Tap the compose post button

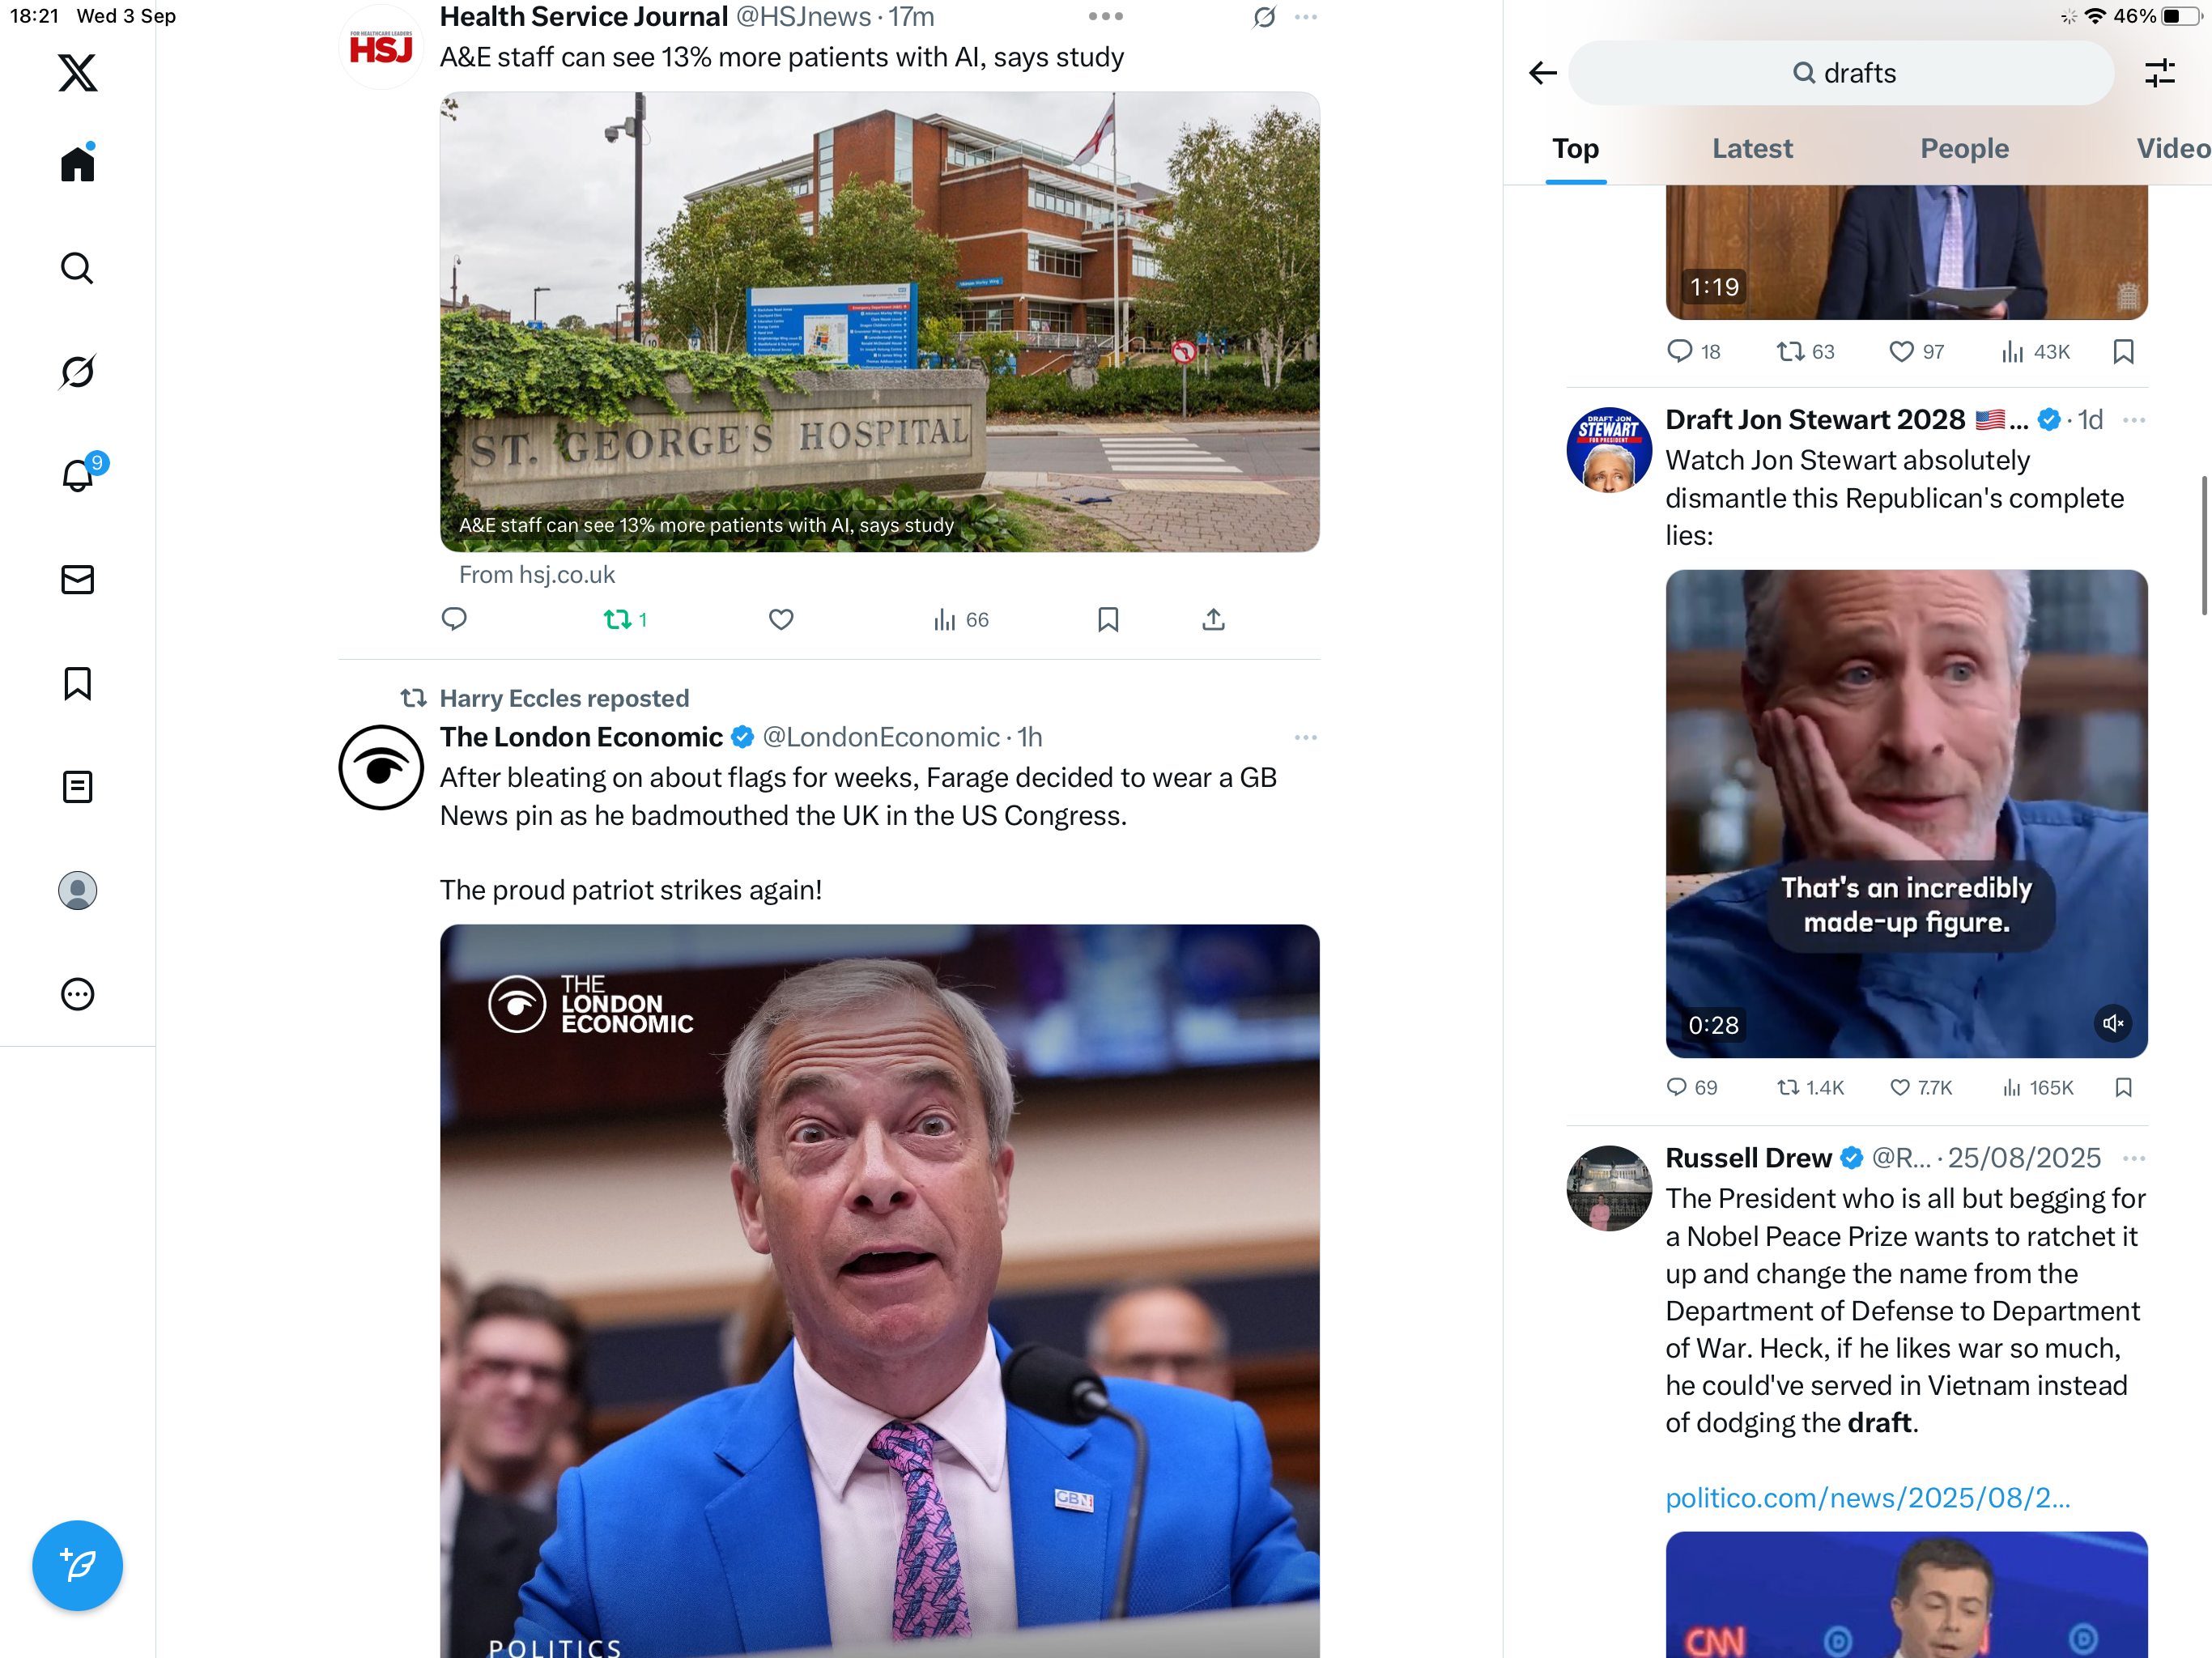(77, 1565)
